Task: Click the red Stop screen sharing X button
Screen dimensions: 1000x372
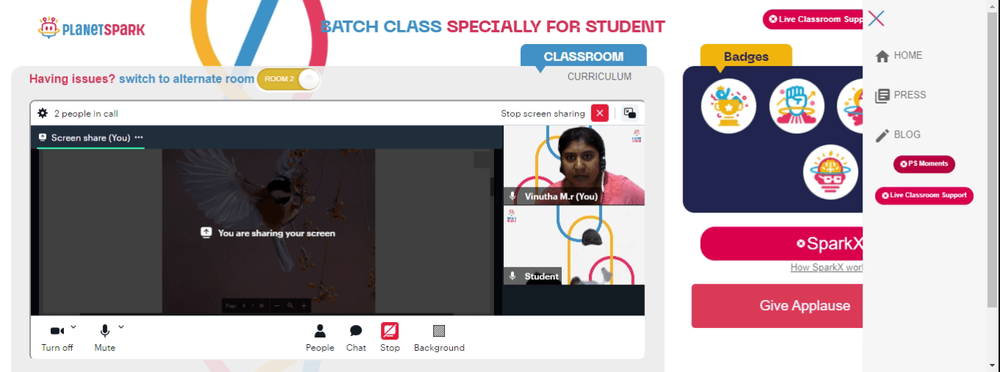Action: pyautogui.click(x=599, y=114)
